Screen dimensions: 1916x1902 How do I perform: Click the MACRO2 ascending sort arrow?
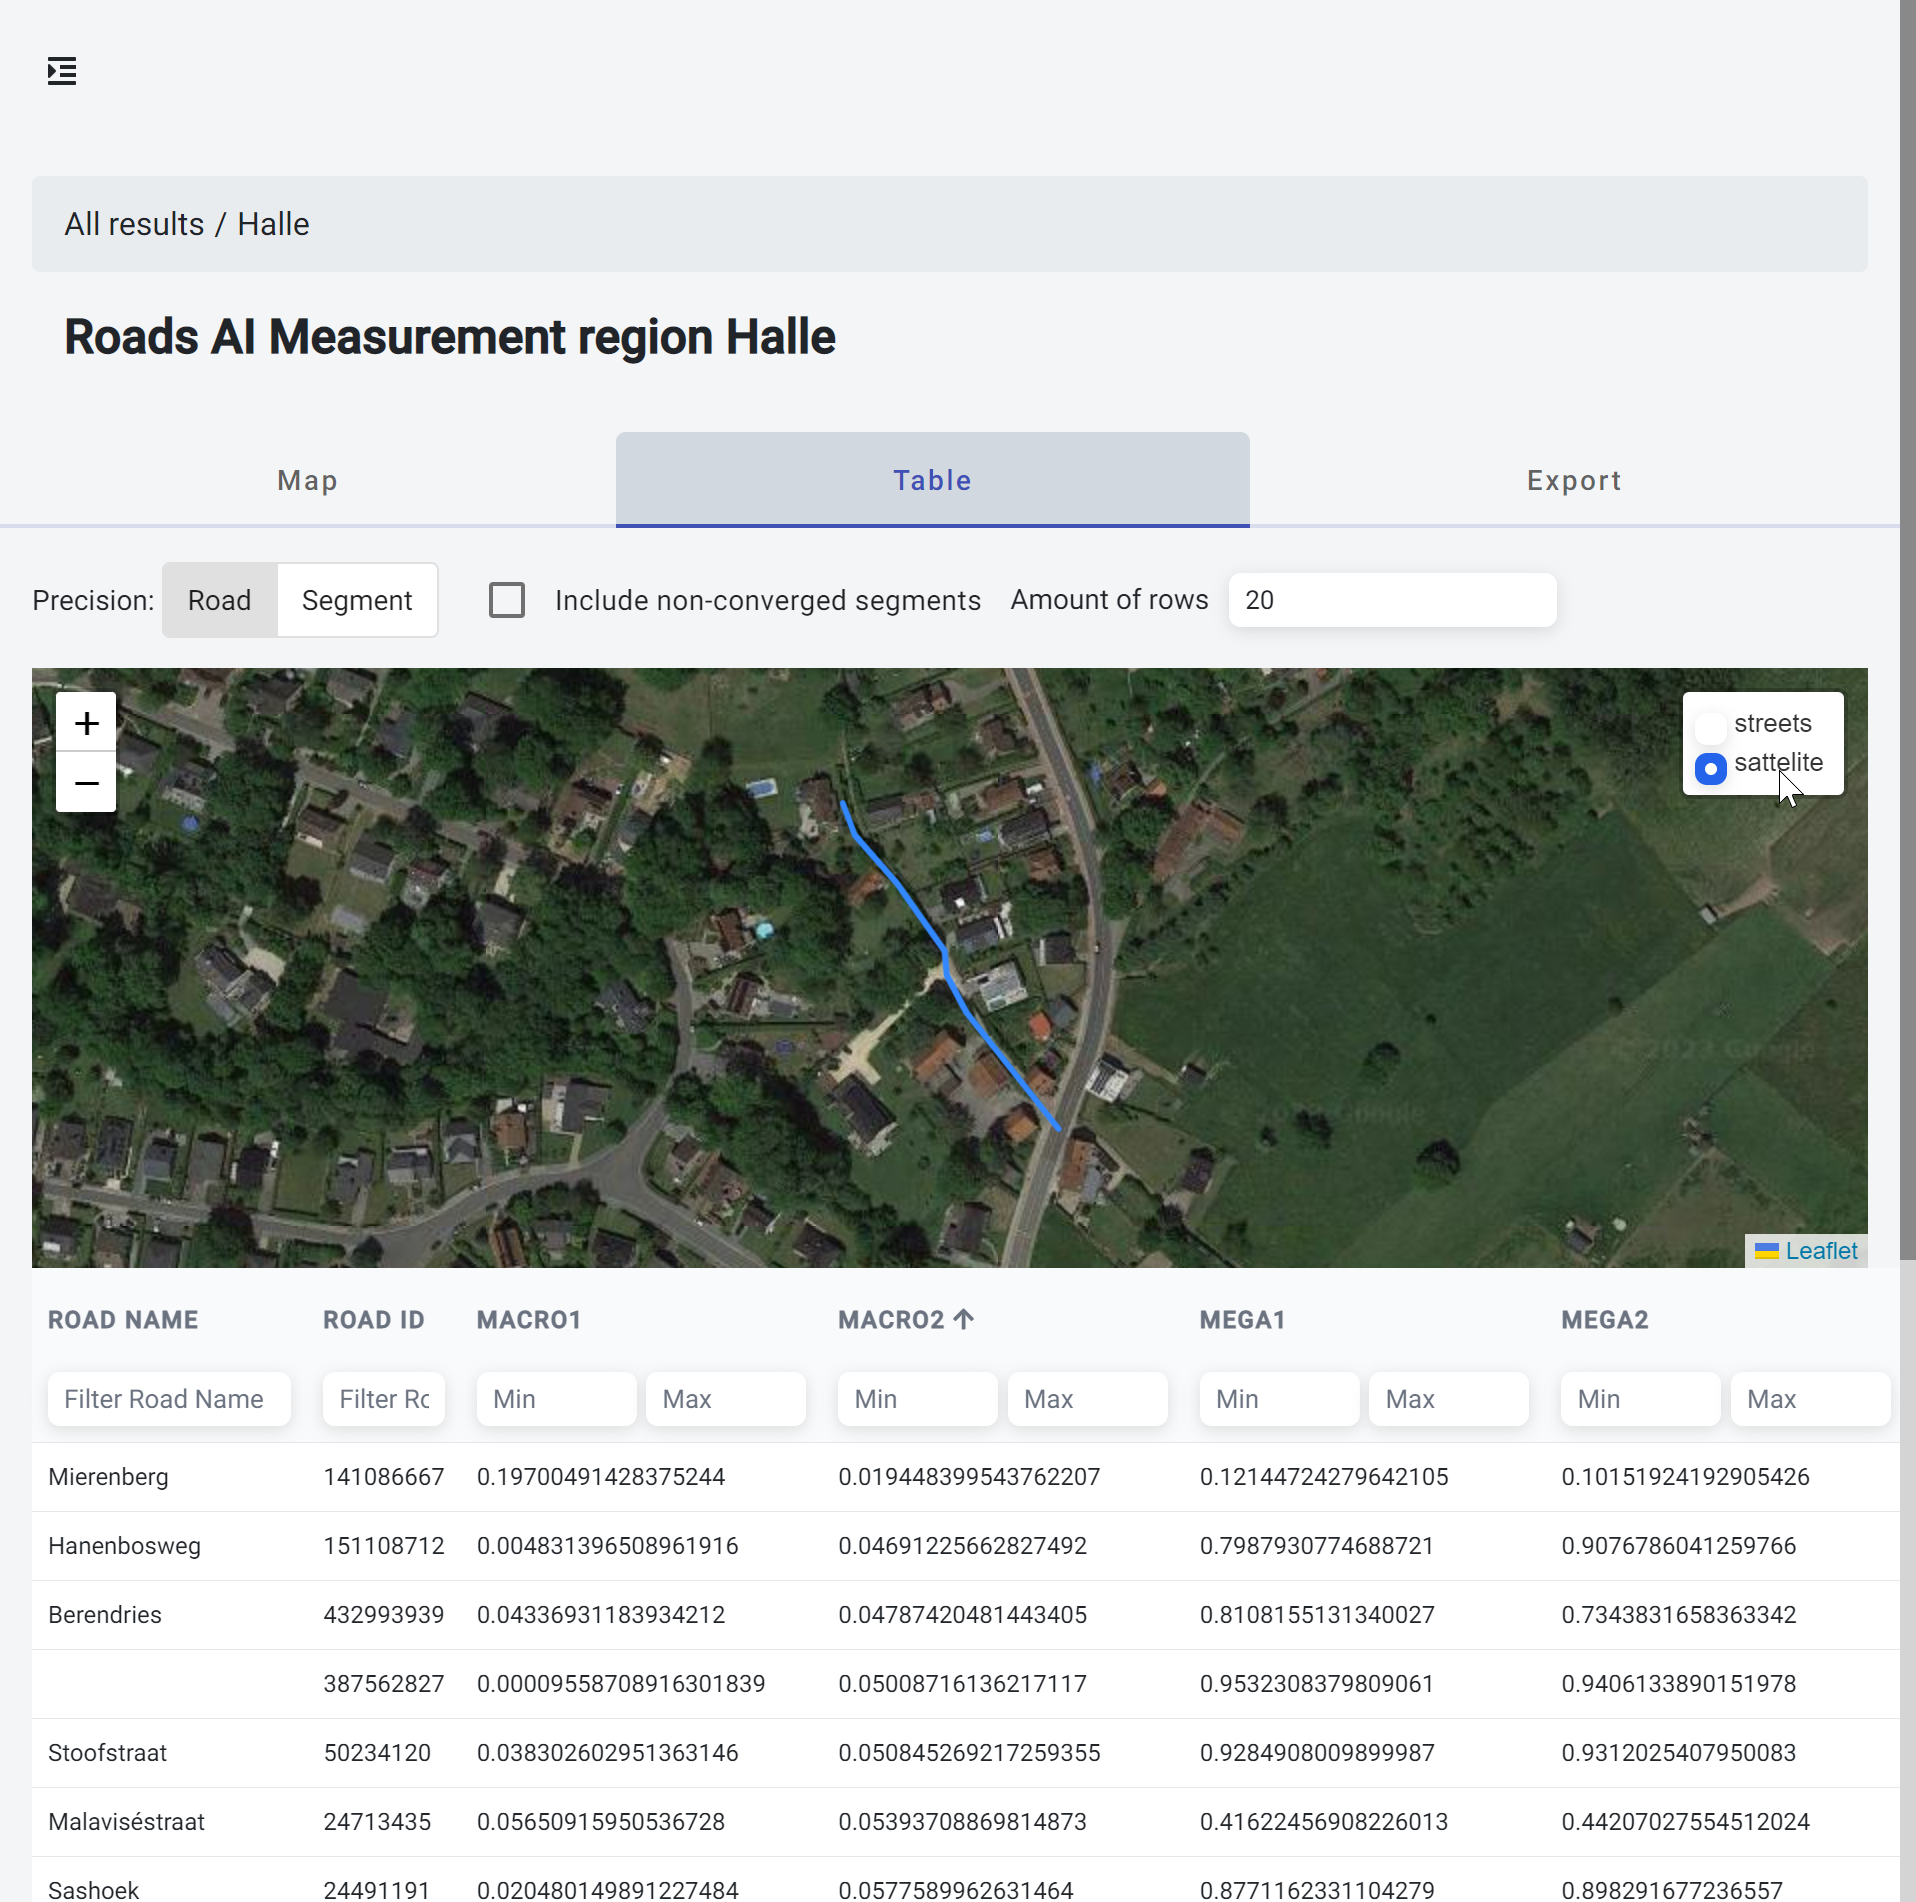click(x=964, y=1319)
